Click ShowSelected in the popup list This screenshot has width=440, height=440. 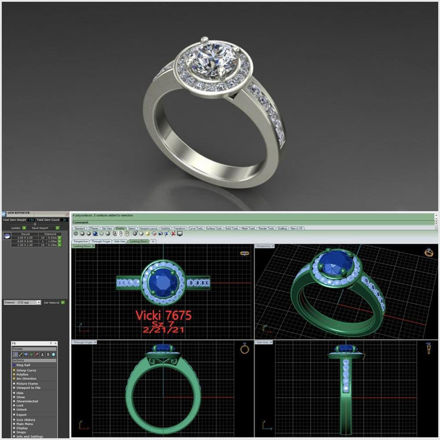(27, 401)
